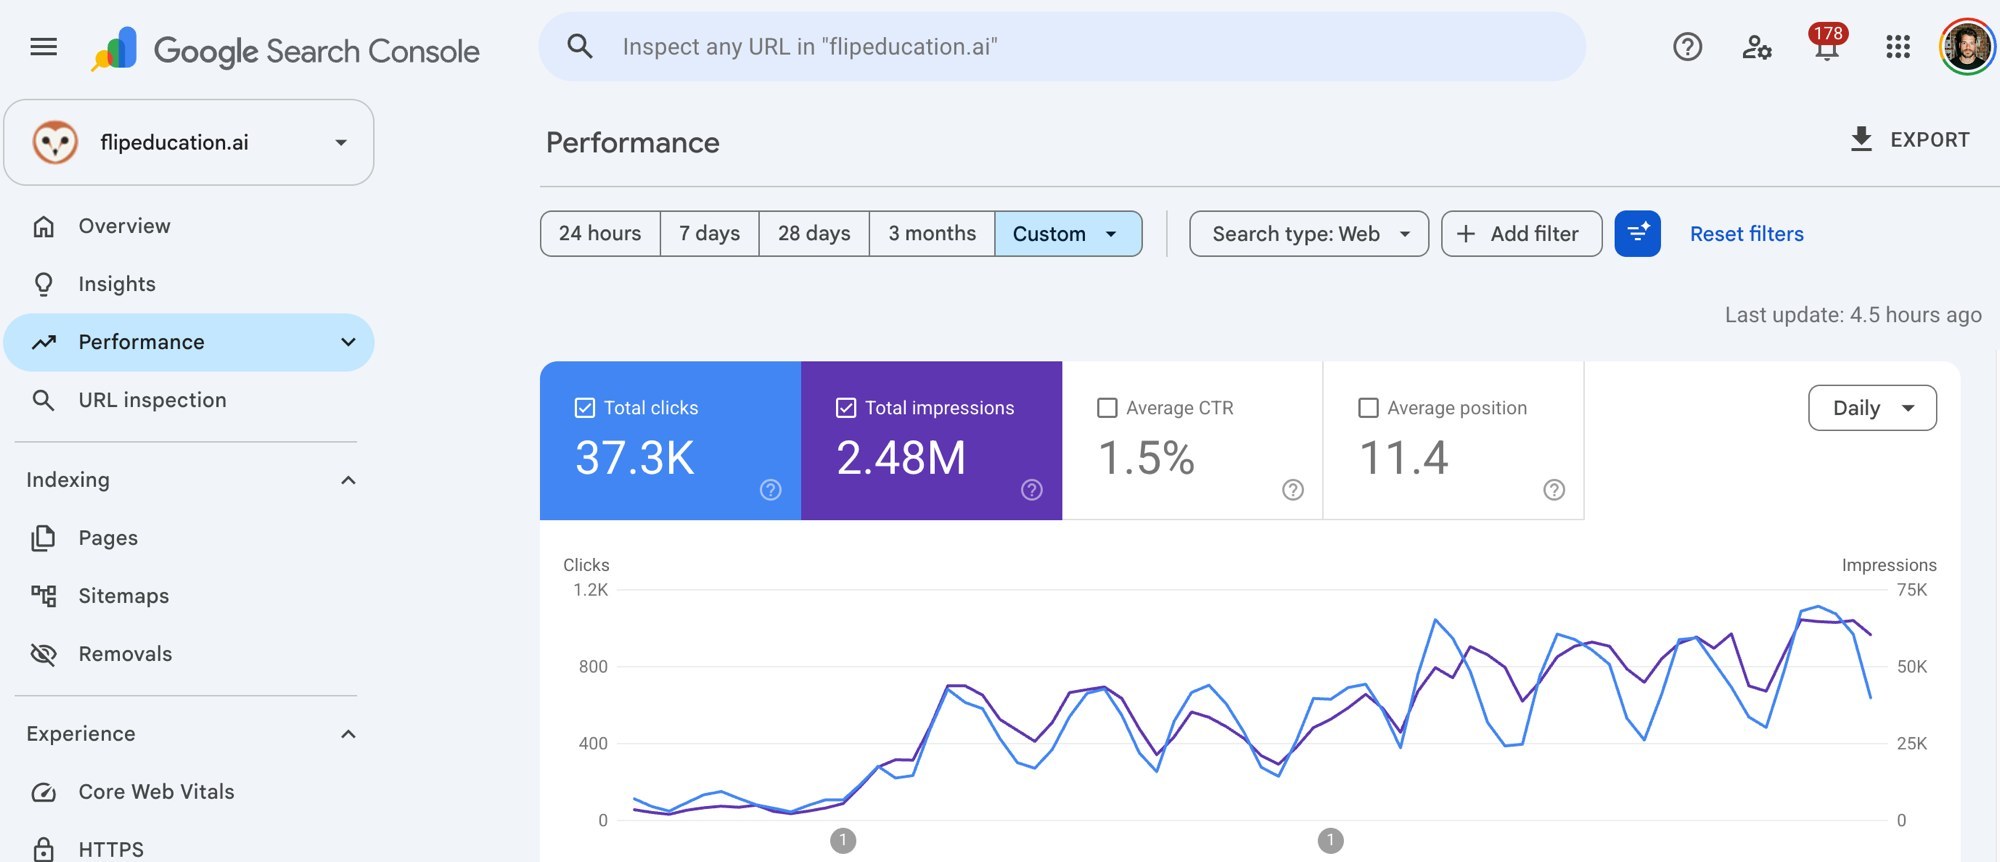The width and height of the screenshot is (2000, 862).
Task: Collapse the Indexing section
Action: [x=348, y=480]
